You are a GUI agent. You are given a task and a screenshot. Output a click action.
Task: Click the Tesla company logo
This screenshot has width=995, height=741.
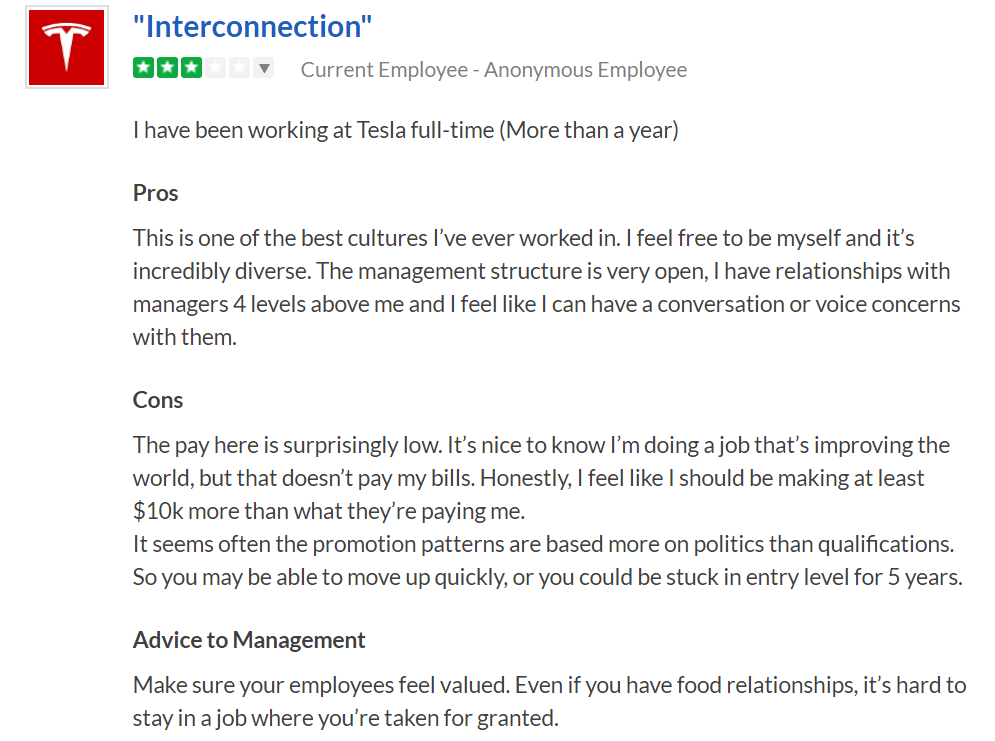(x=67, y=48)
